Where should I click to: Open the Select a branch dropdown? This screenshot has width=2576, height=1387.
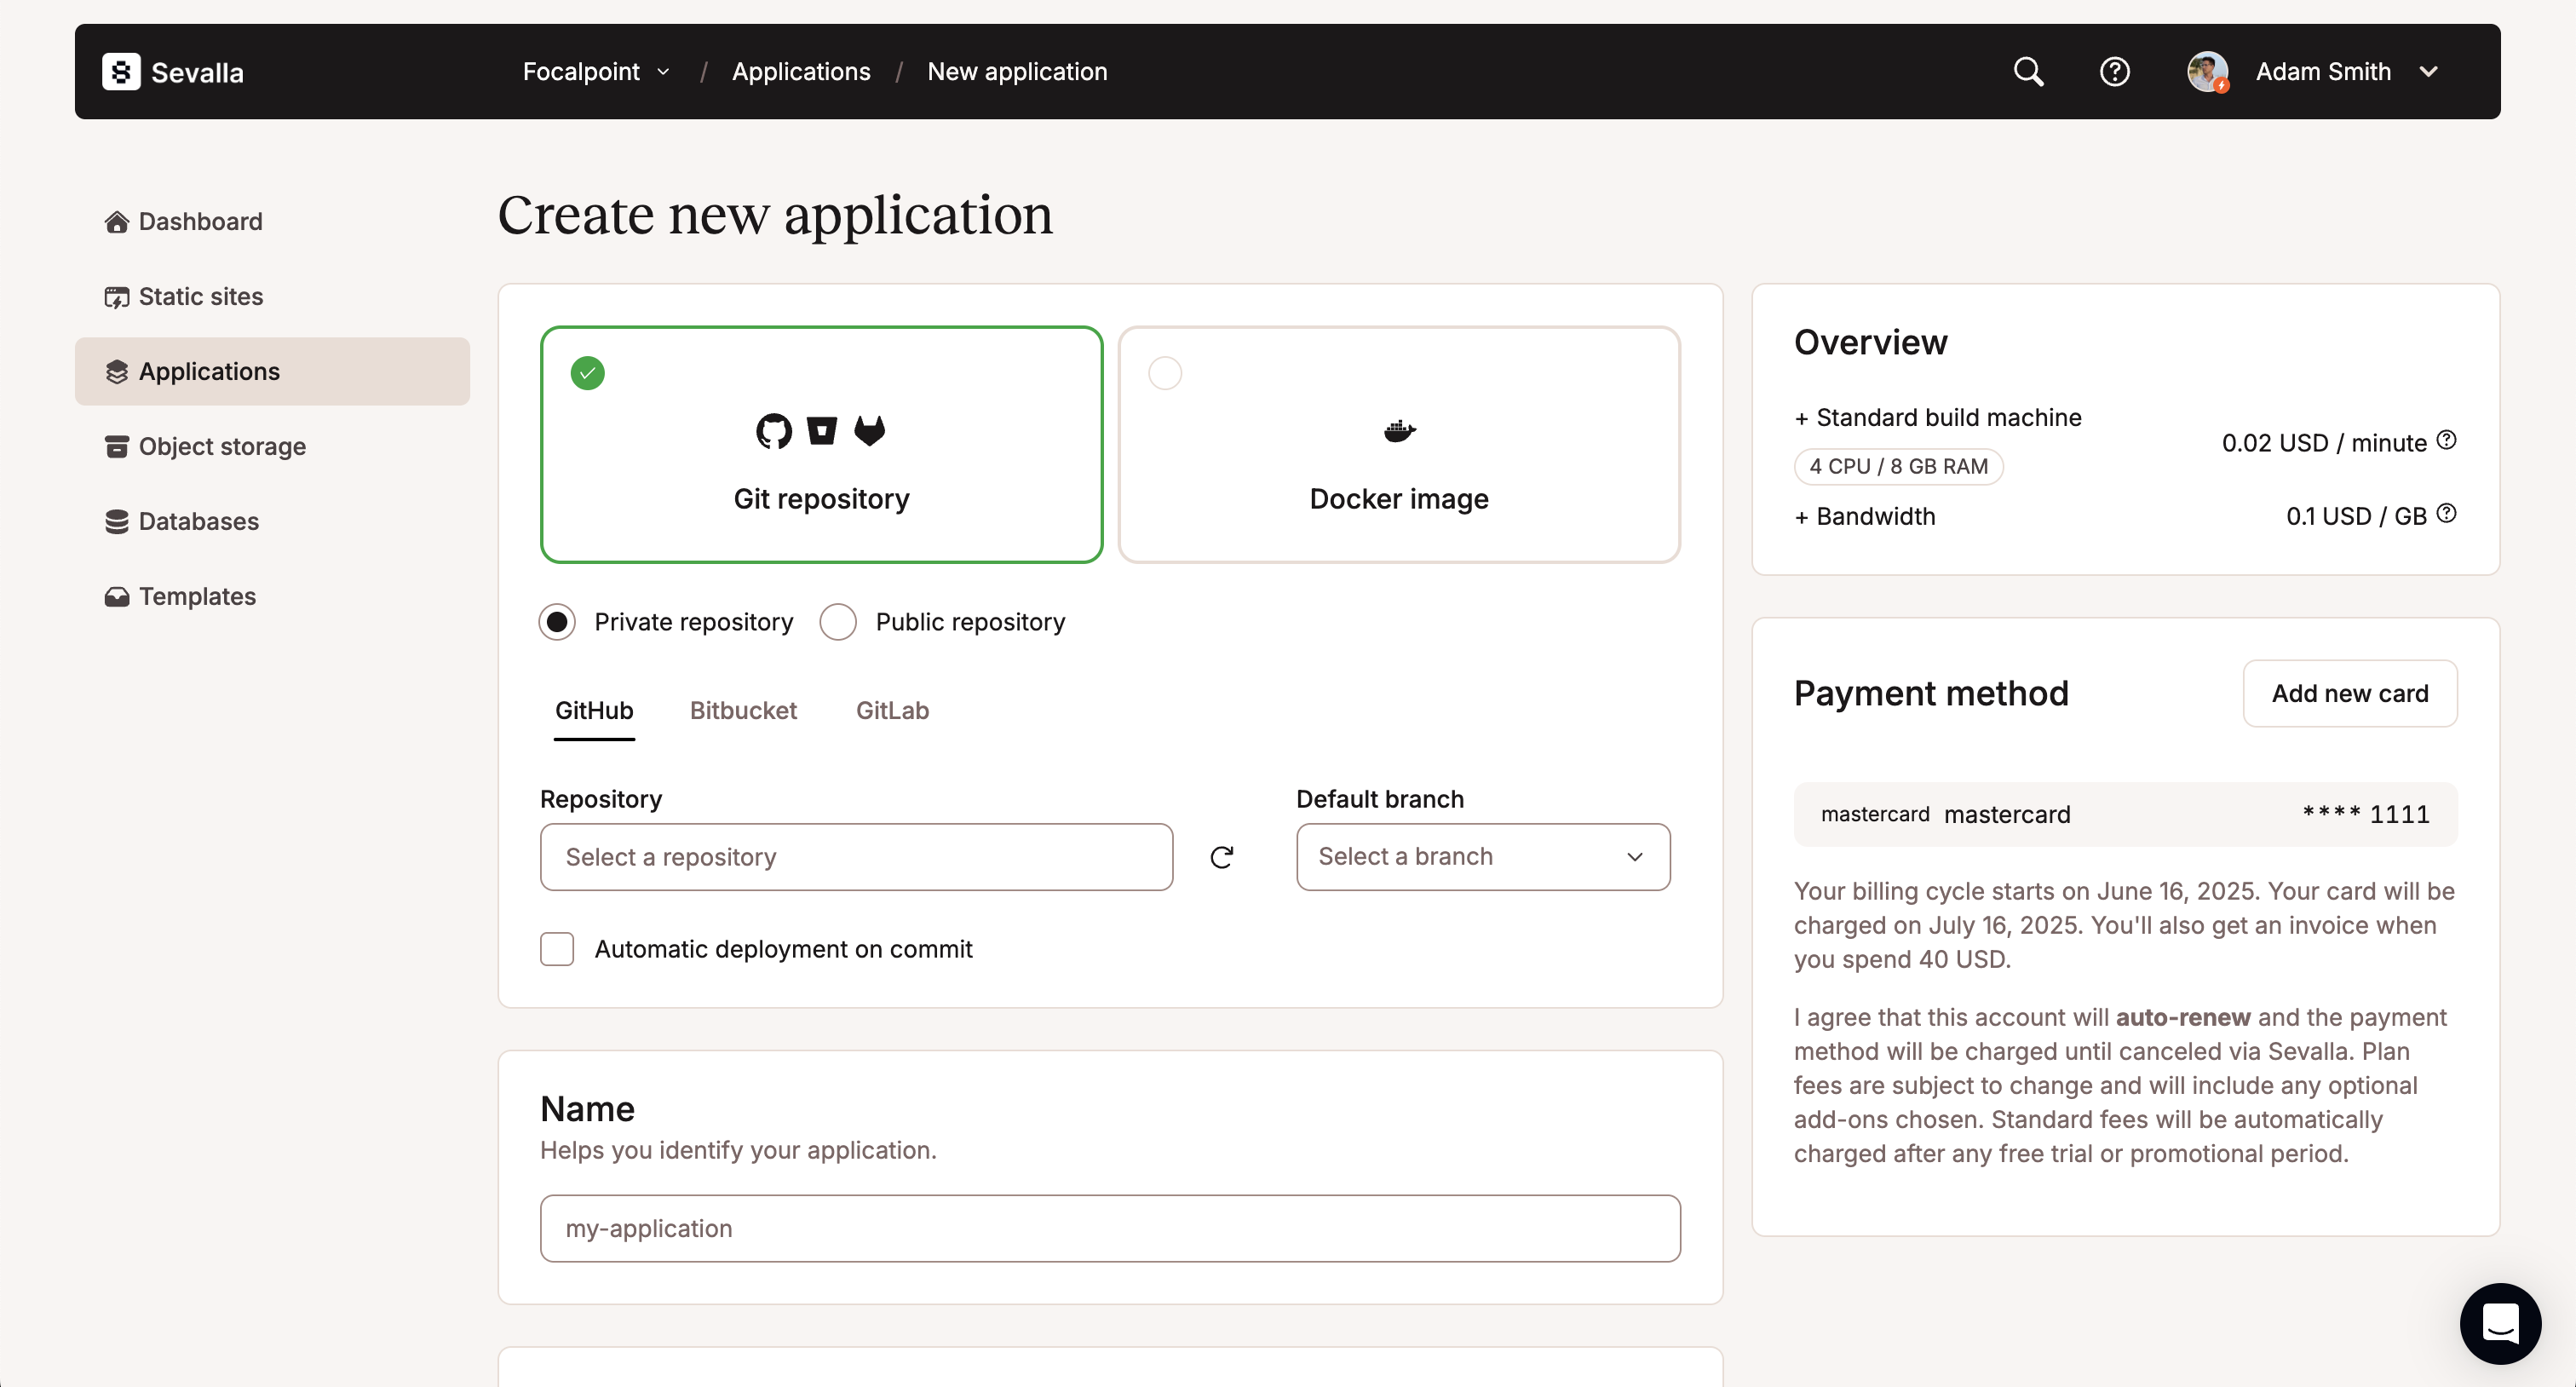[x=1482, y=857]
